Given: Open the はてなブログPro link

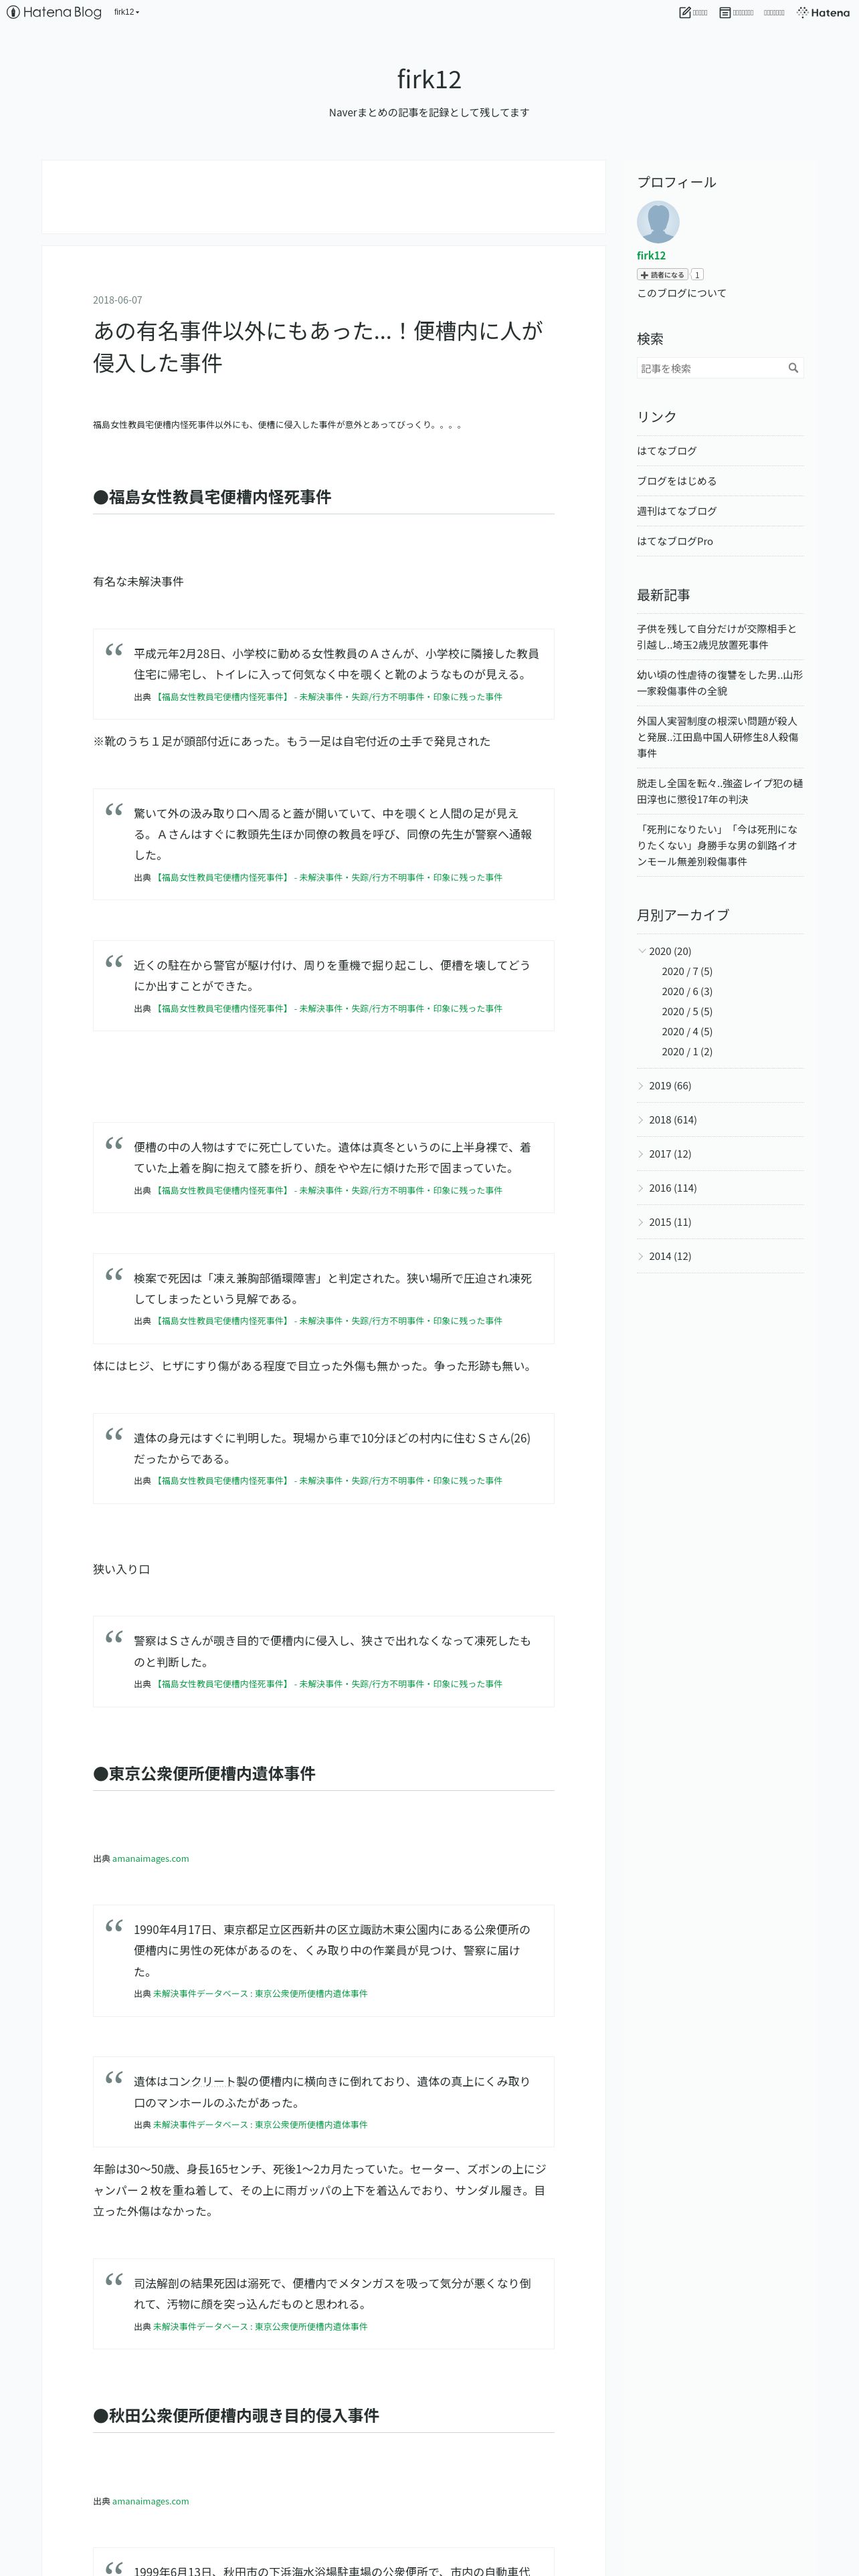Looking at the screenshot, I should click(675, 541).
